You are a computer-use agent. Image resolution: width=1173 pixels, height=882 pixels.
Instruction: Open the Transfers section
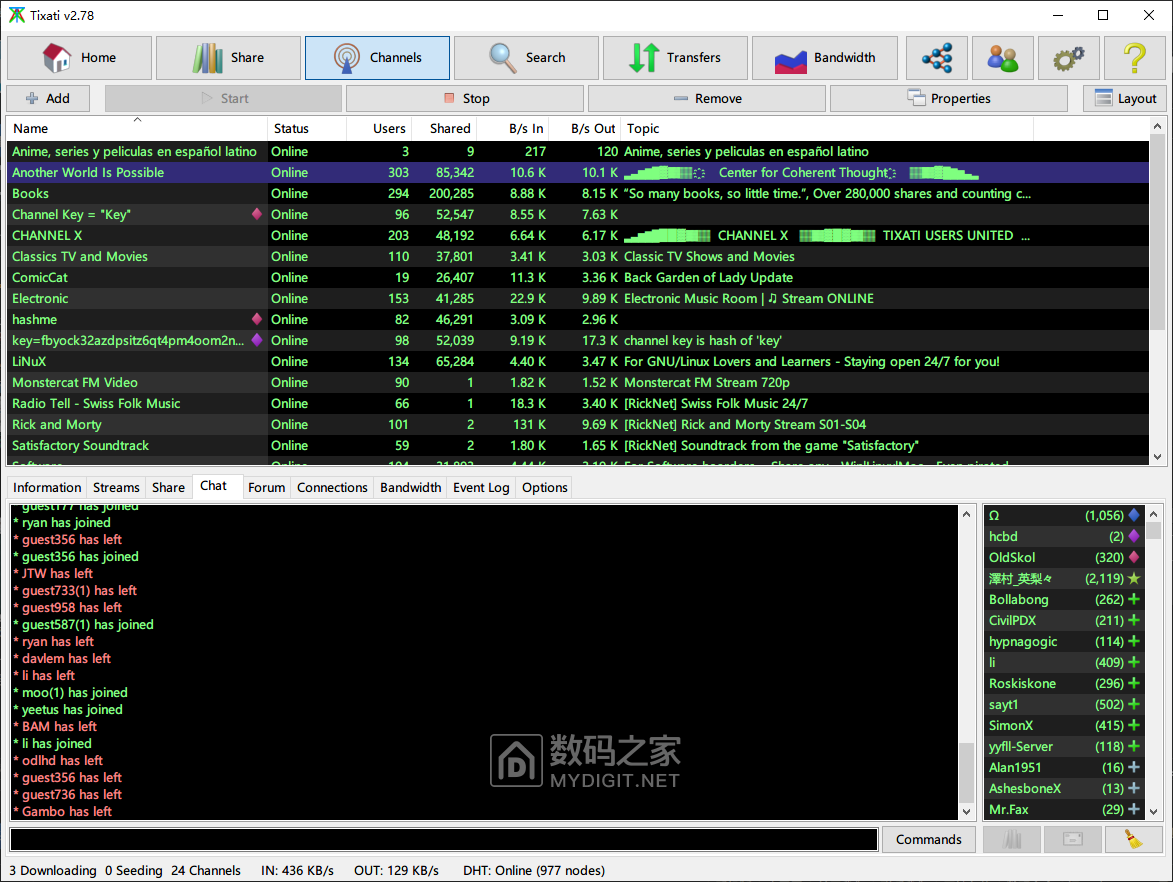tap(675, 58)
